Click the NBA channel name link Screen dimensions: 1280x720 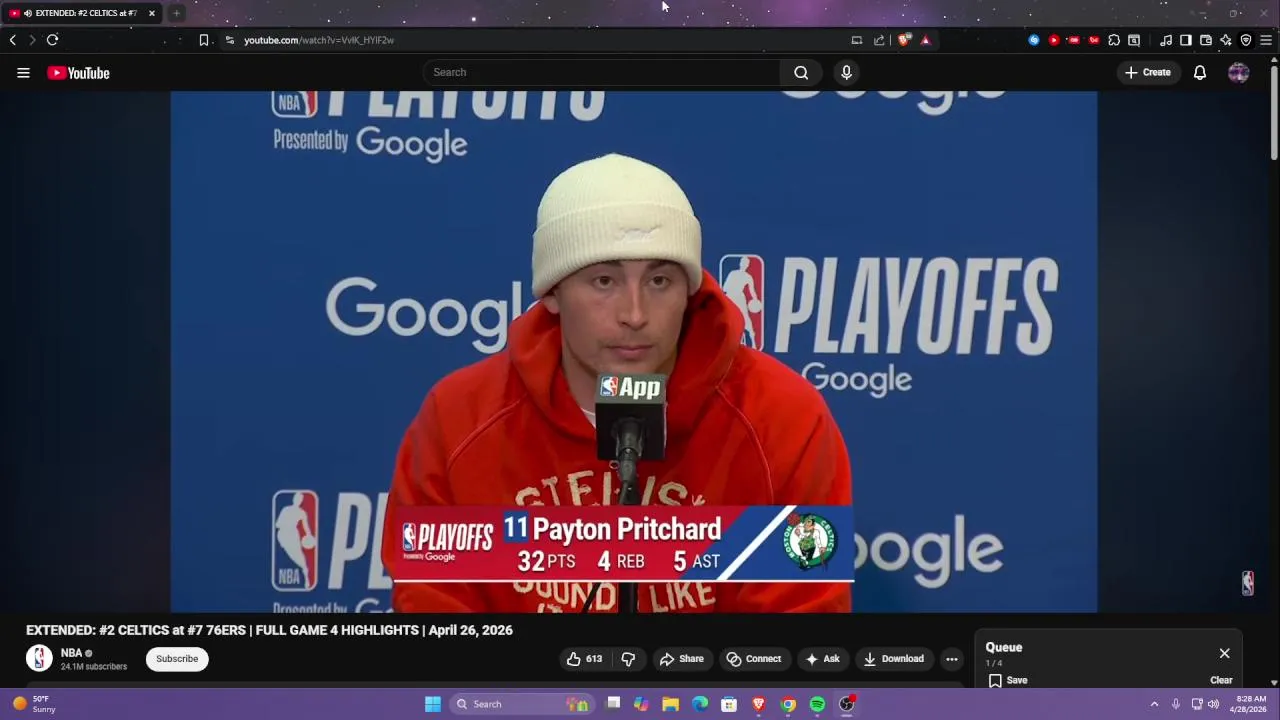(x=71, y=653)
